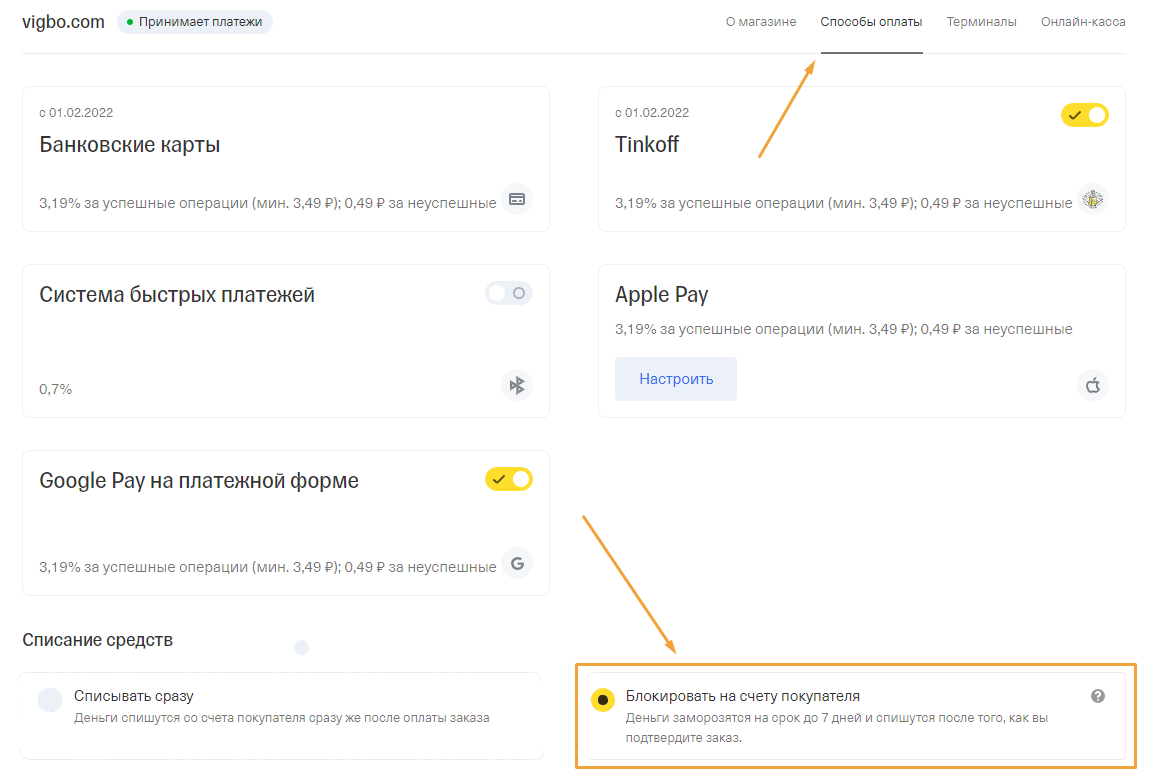Open help question mark for blocking option
Image resolution: width=1155 pixels, height=782 pixels.
(x=1098, y=696)
